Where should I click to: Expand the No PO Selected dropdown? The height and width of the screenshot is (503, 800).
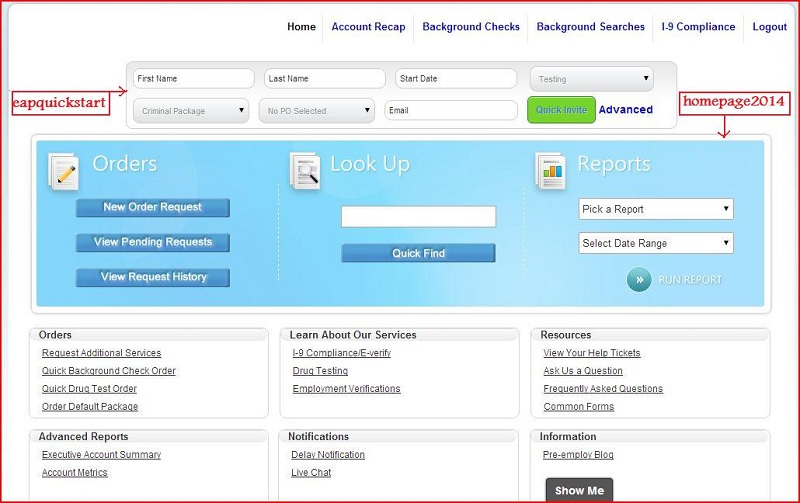[317, 111]
